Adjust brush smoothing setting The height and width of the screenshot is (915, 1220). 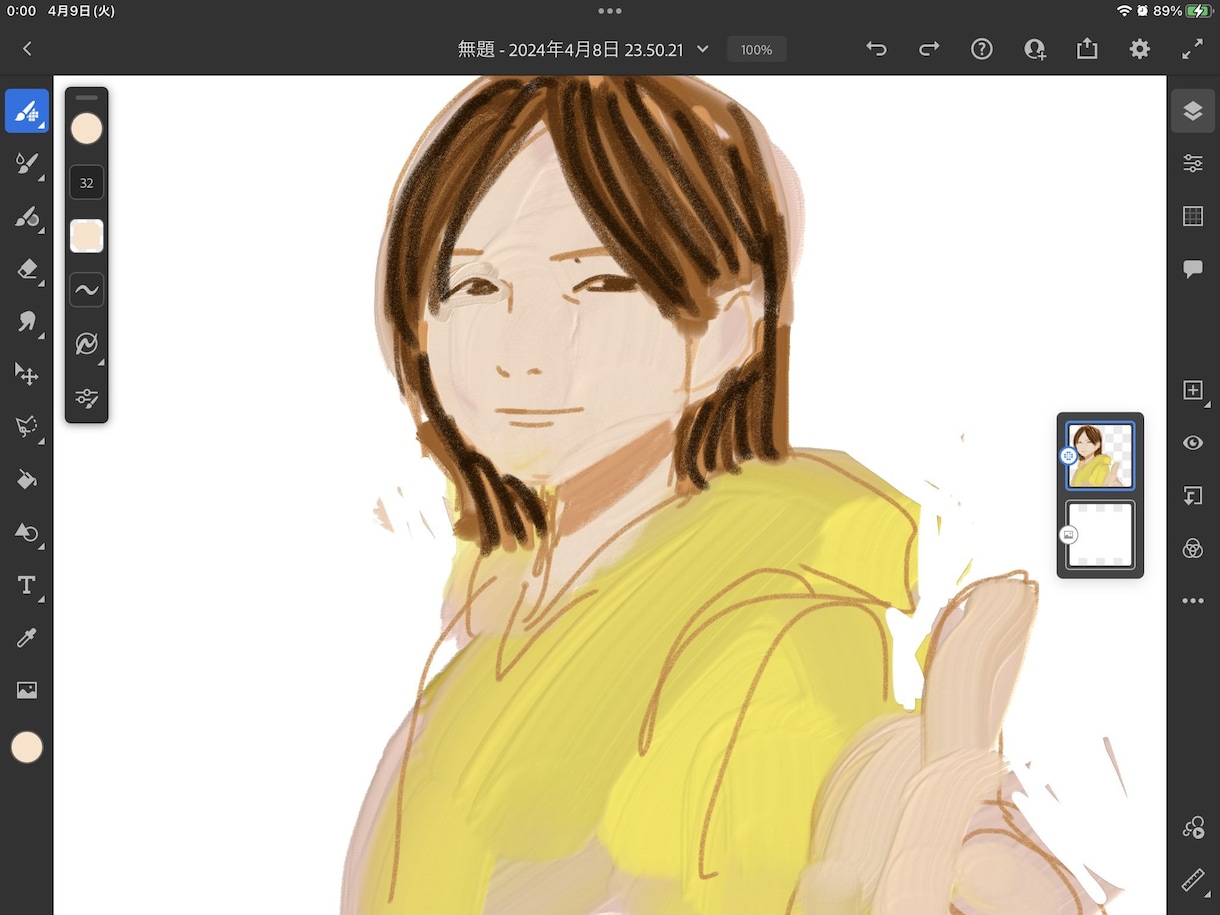click(x=87, y=290)
